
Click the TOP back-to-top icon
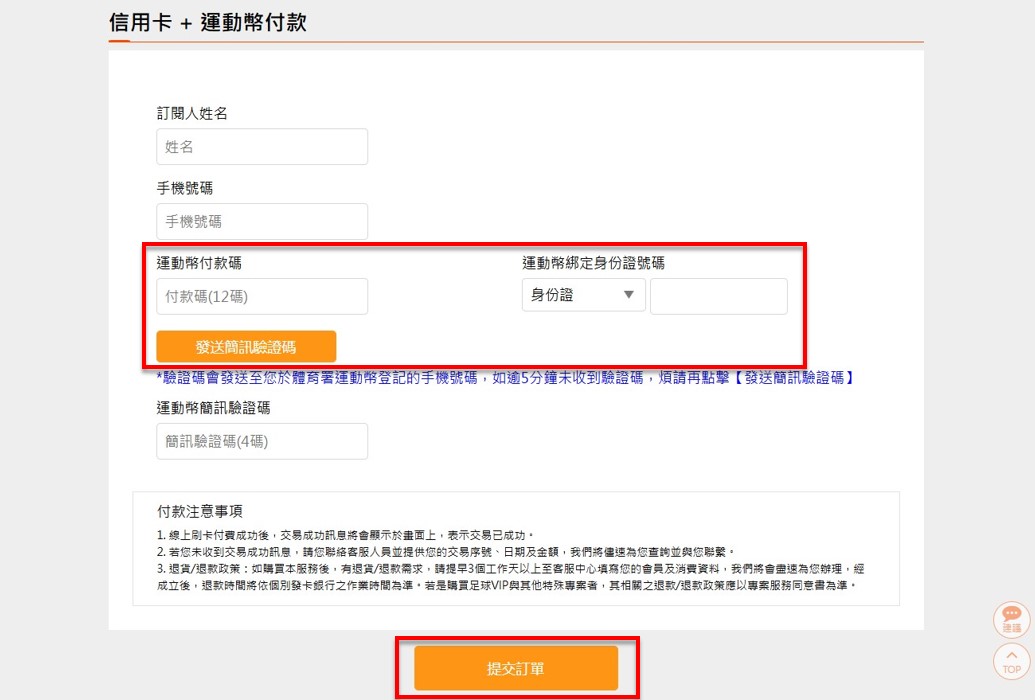pos(1011,661)
